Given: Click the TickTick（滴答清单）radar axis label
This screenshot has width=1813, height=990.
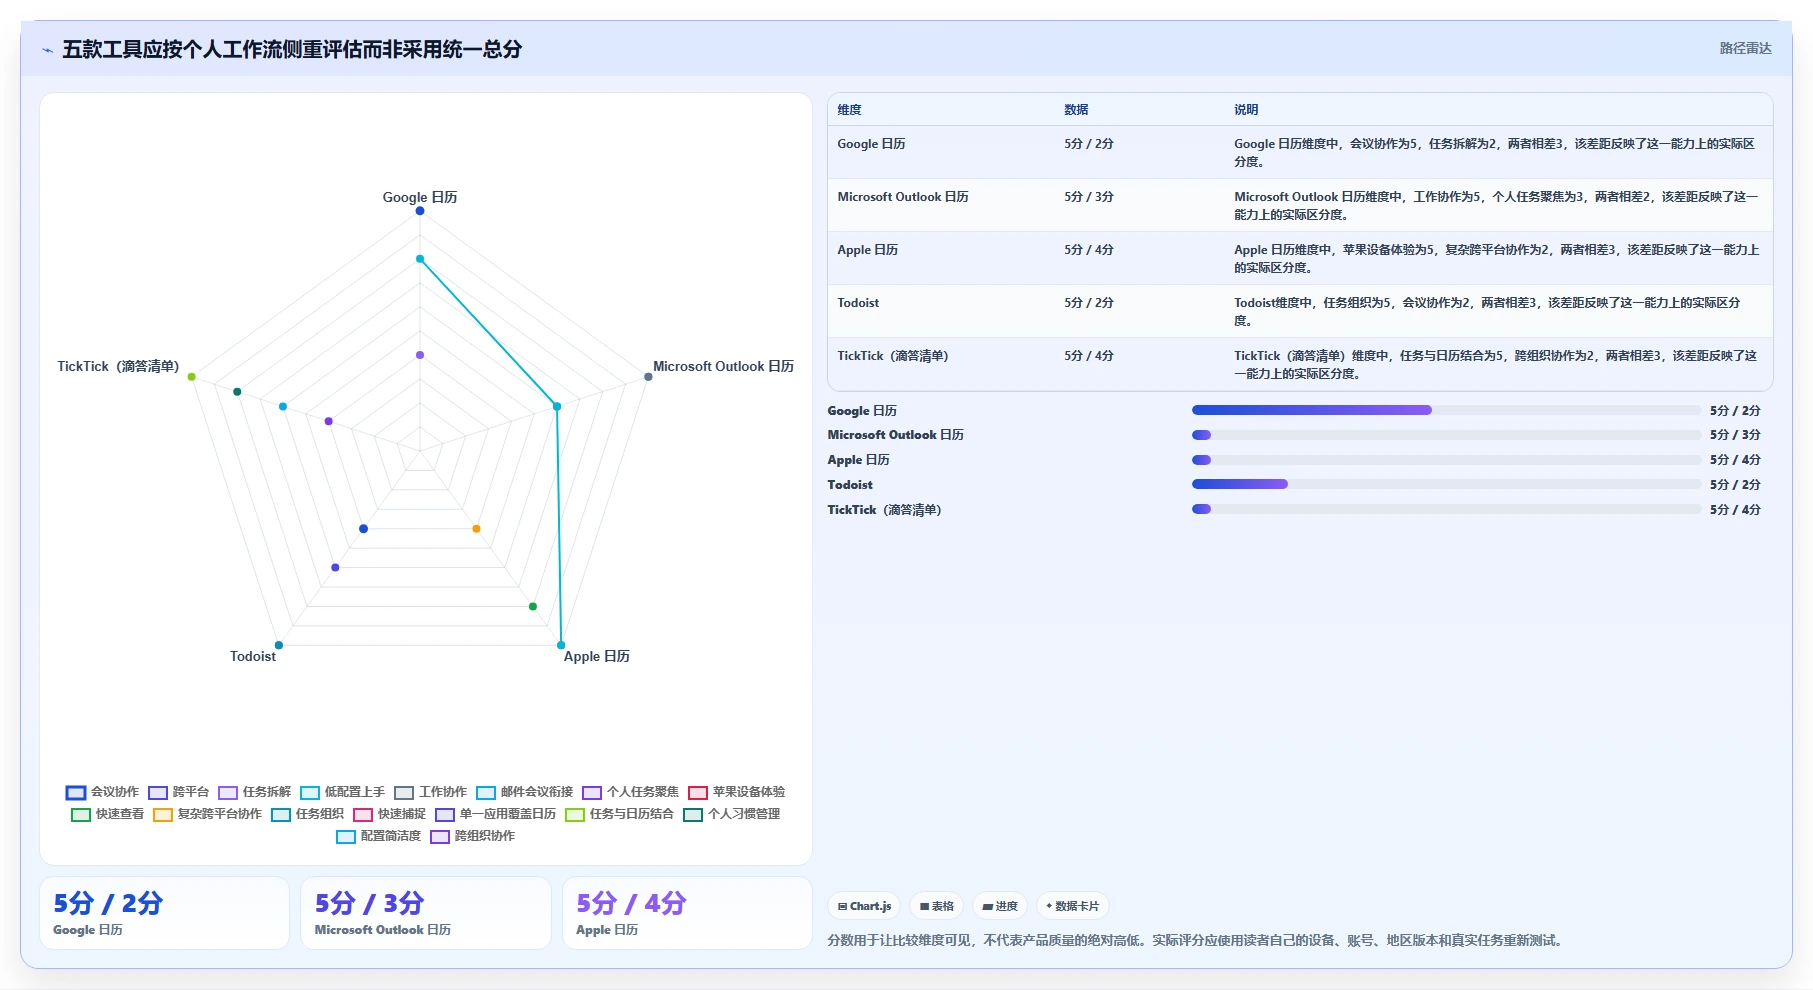Looking at the screenshot, I should [x=118, y=366].
